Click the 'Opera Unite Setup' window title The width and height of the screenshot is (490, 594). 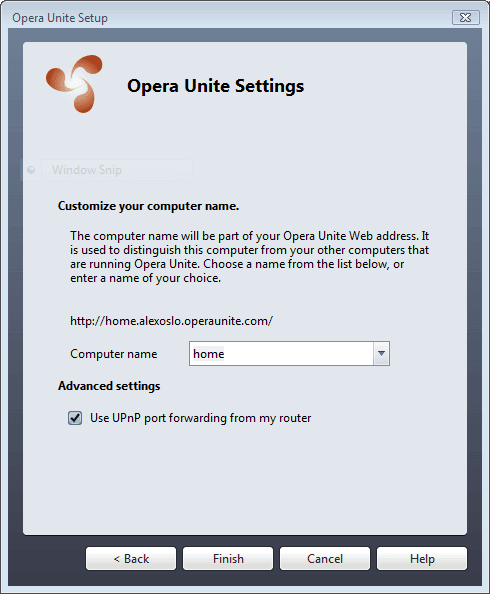[x=60, y=18]
